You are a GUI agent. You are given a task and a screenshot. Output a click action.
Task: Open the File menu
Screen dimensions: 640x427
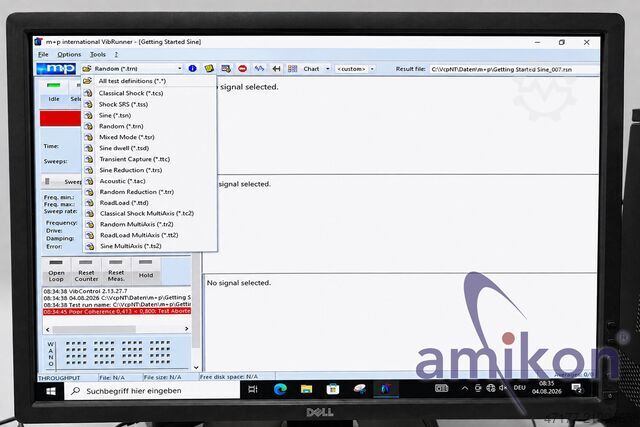click(x=43, y=54)
